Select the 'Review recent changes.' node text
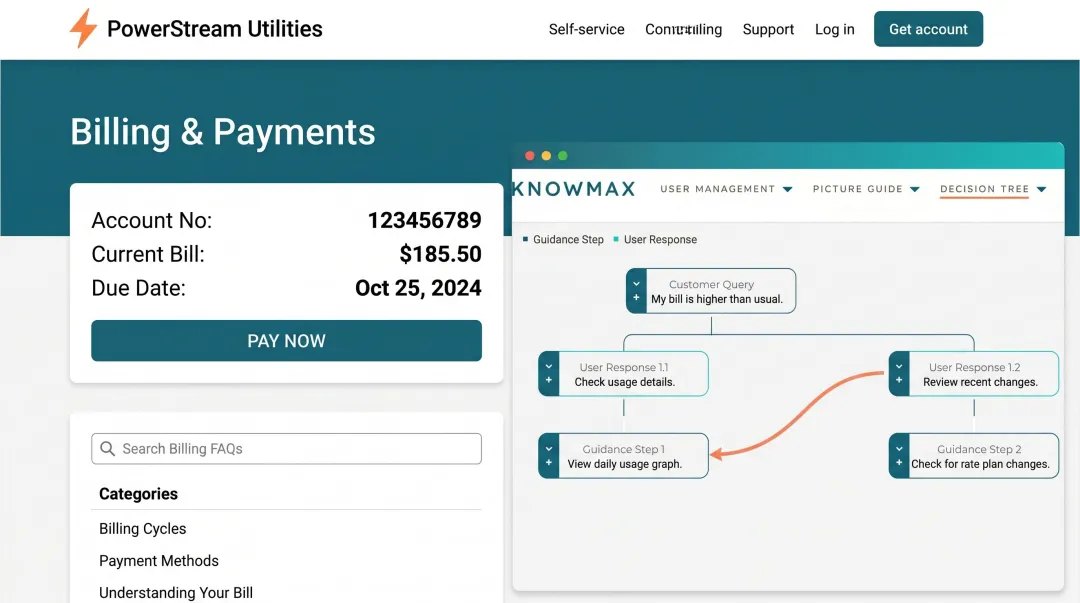 [980, 382]
